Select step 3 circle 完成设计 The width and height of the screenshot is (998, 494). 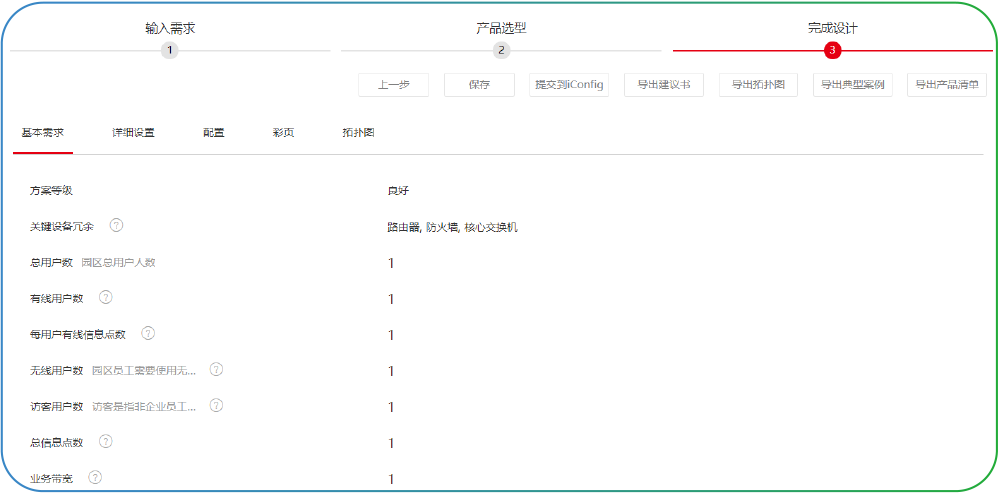pyautogui.click(x=833, y=50)
